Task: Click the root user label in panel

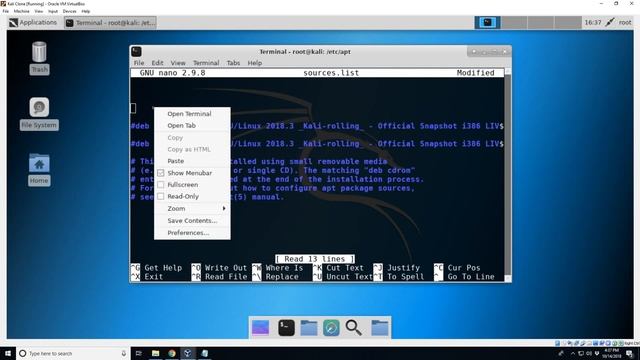Action: point(625,22)
